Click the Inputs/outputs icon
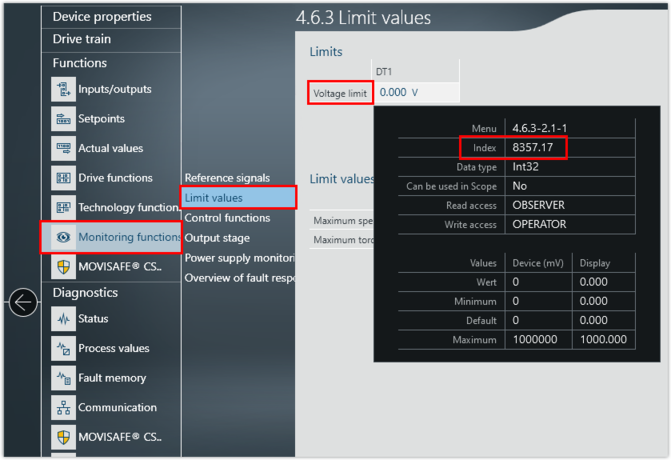Screen dimensions: 671x460 click(64, 89)
